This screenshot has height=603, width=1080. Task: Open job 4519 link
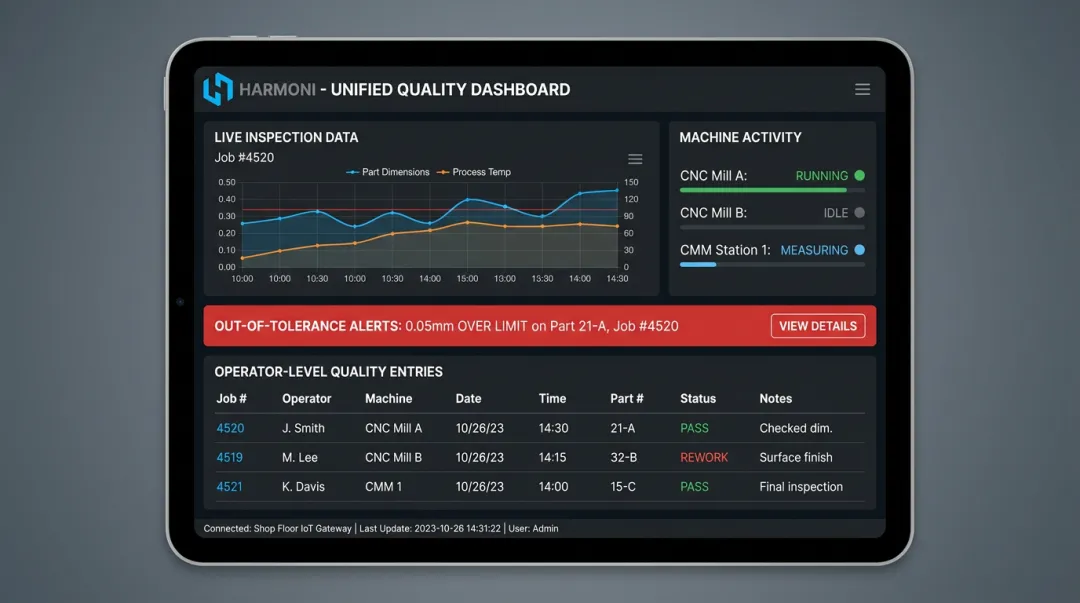(229, 458)
